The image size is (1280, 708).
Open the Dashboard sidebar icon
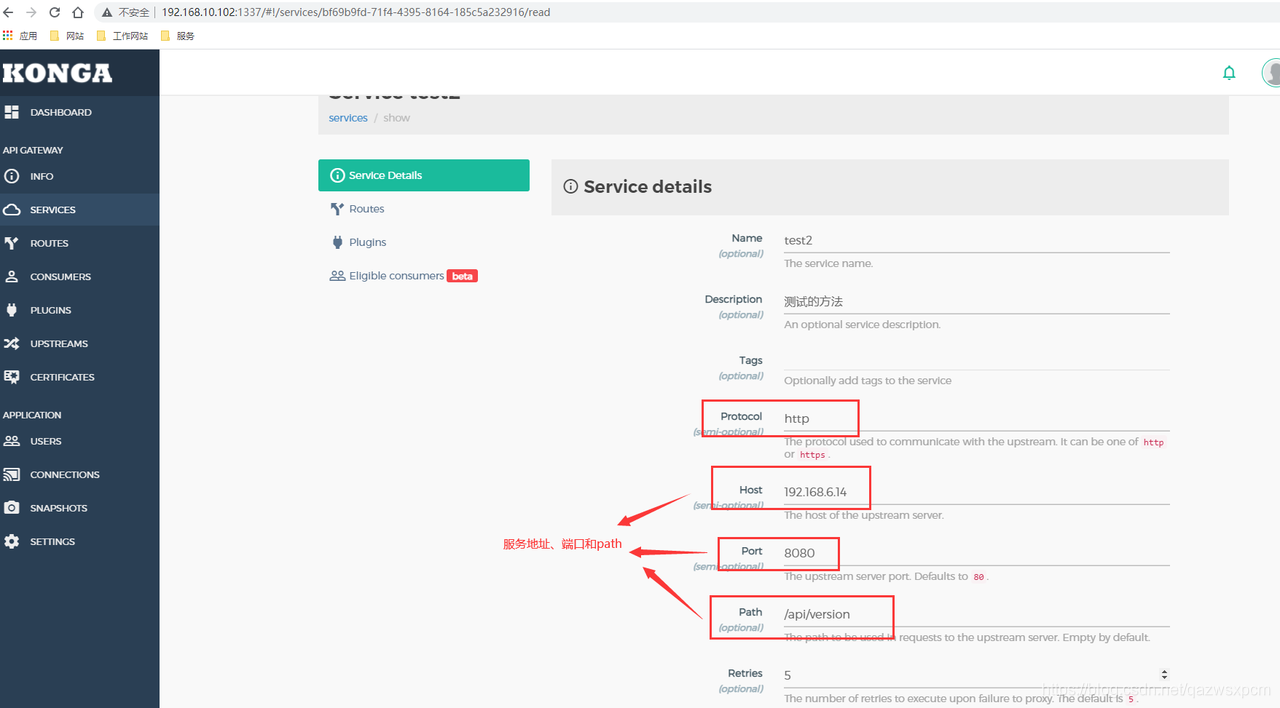[x=12, y=112]
